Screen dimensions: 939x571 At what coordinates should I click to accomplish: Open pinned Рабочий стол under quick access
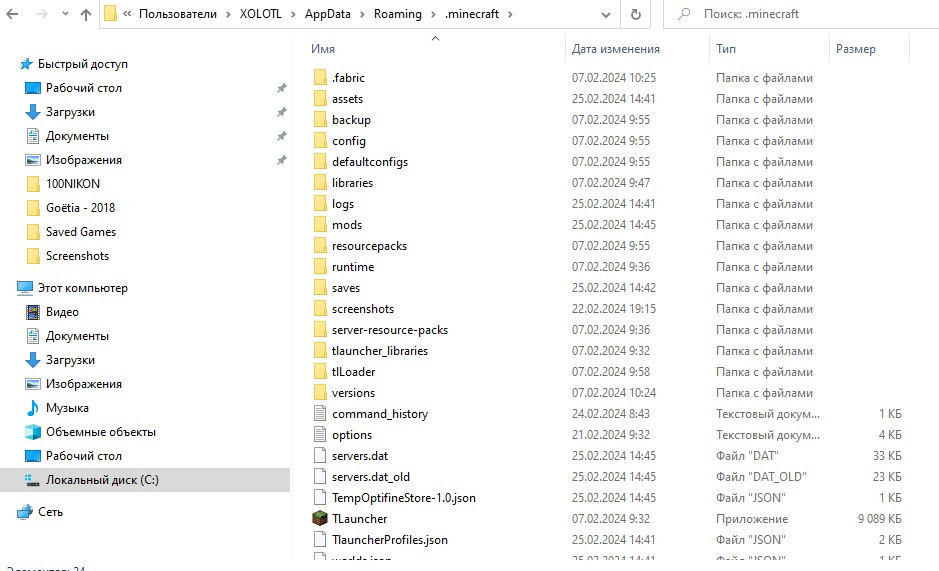tap(84, 88)
